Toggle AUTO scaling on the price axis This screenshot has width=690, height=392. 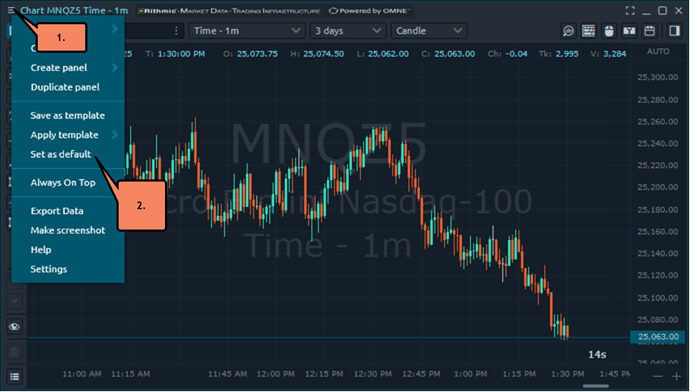point(658,52)
